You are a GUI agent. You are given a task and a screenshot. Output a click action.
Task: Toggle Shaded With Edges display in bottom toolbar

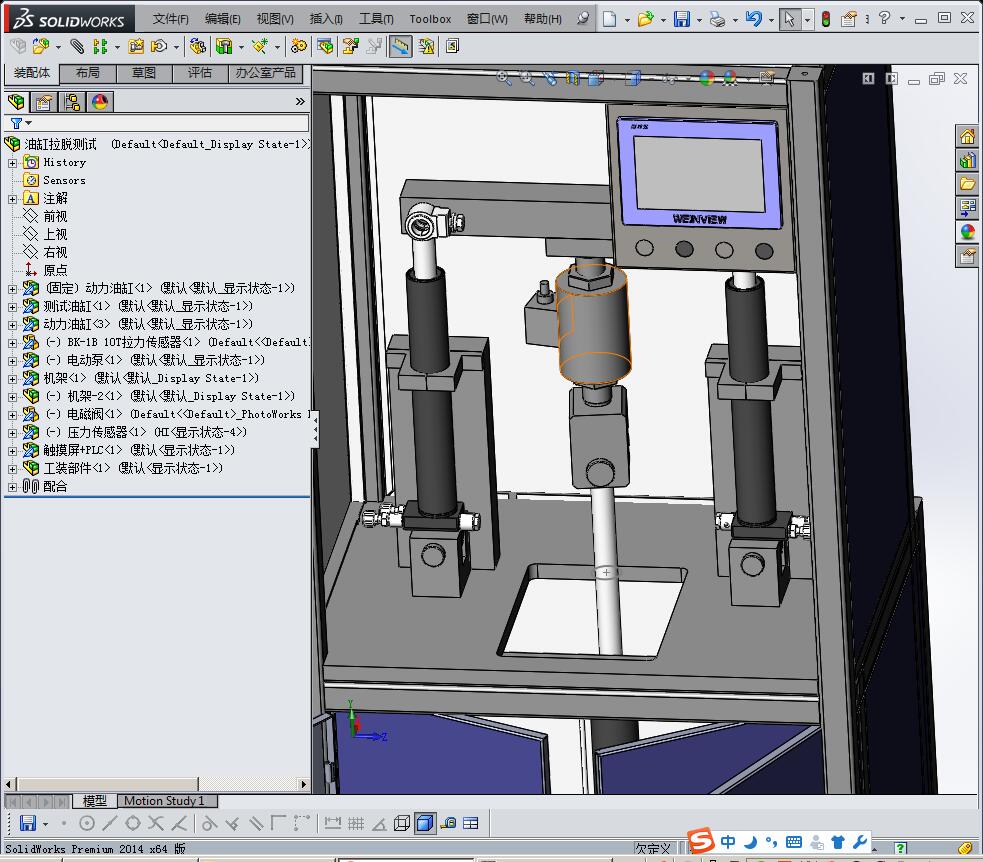click(x=424, y=823)
